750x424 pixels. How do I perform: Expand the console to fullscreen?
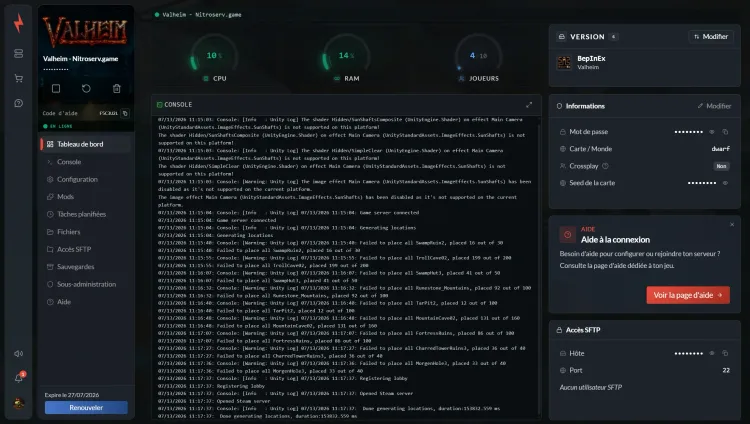click(x=529, y=105)
